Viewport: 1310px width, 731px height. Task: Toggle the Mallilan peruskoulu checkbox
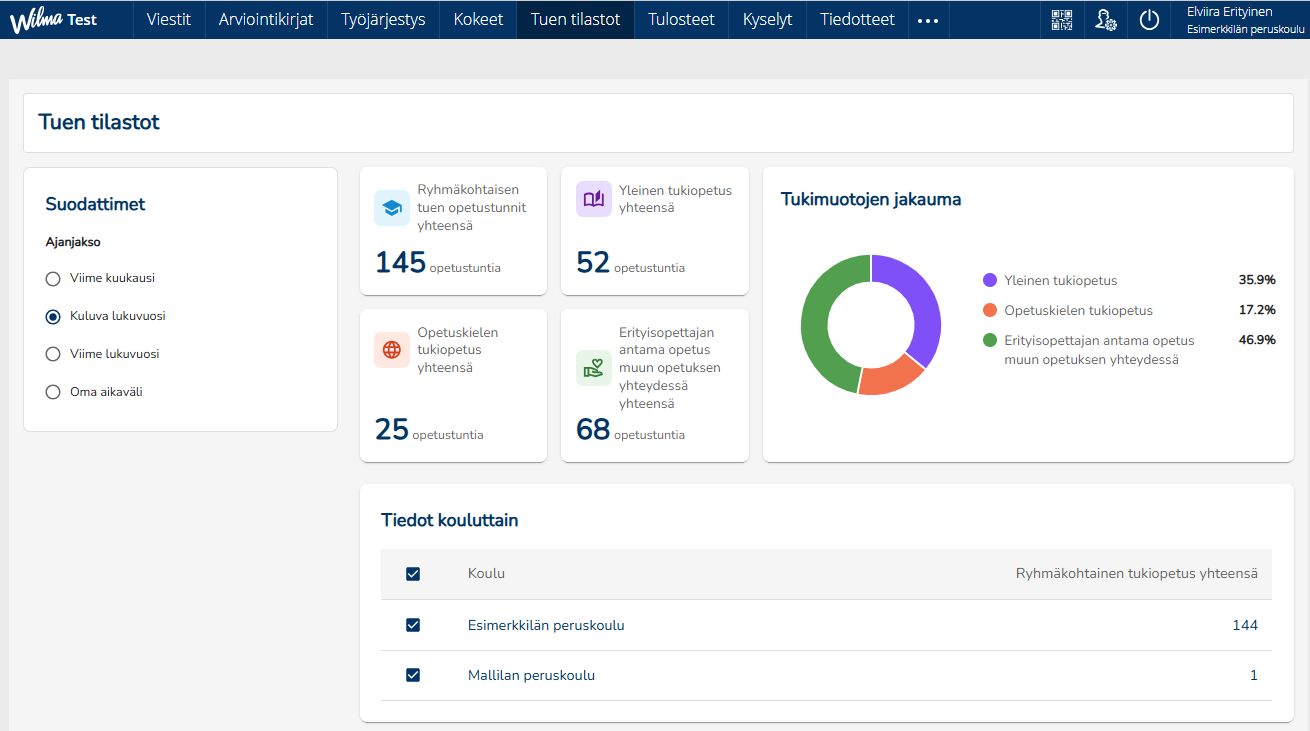[x=413, y=675]
